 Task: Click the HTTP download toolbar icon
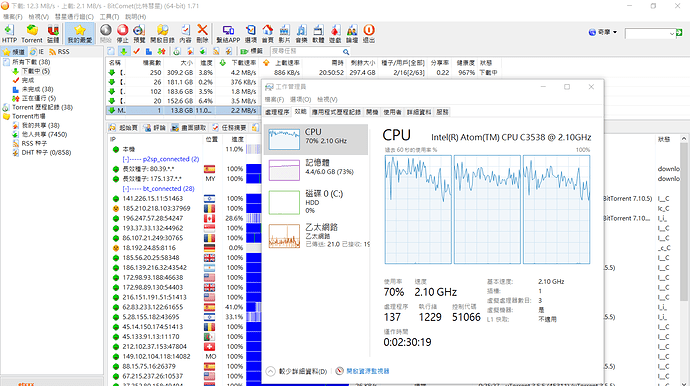point(9,34)
